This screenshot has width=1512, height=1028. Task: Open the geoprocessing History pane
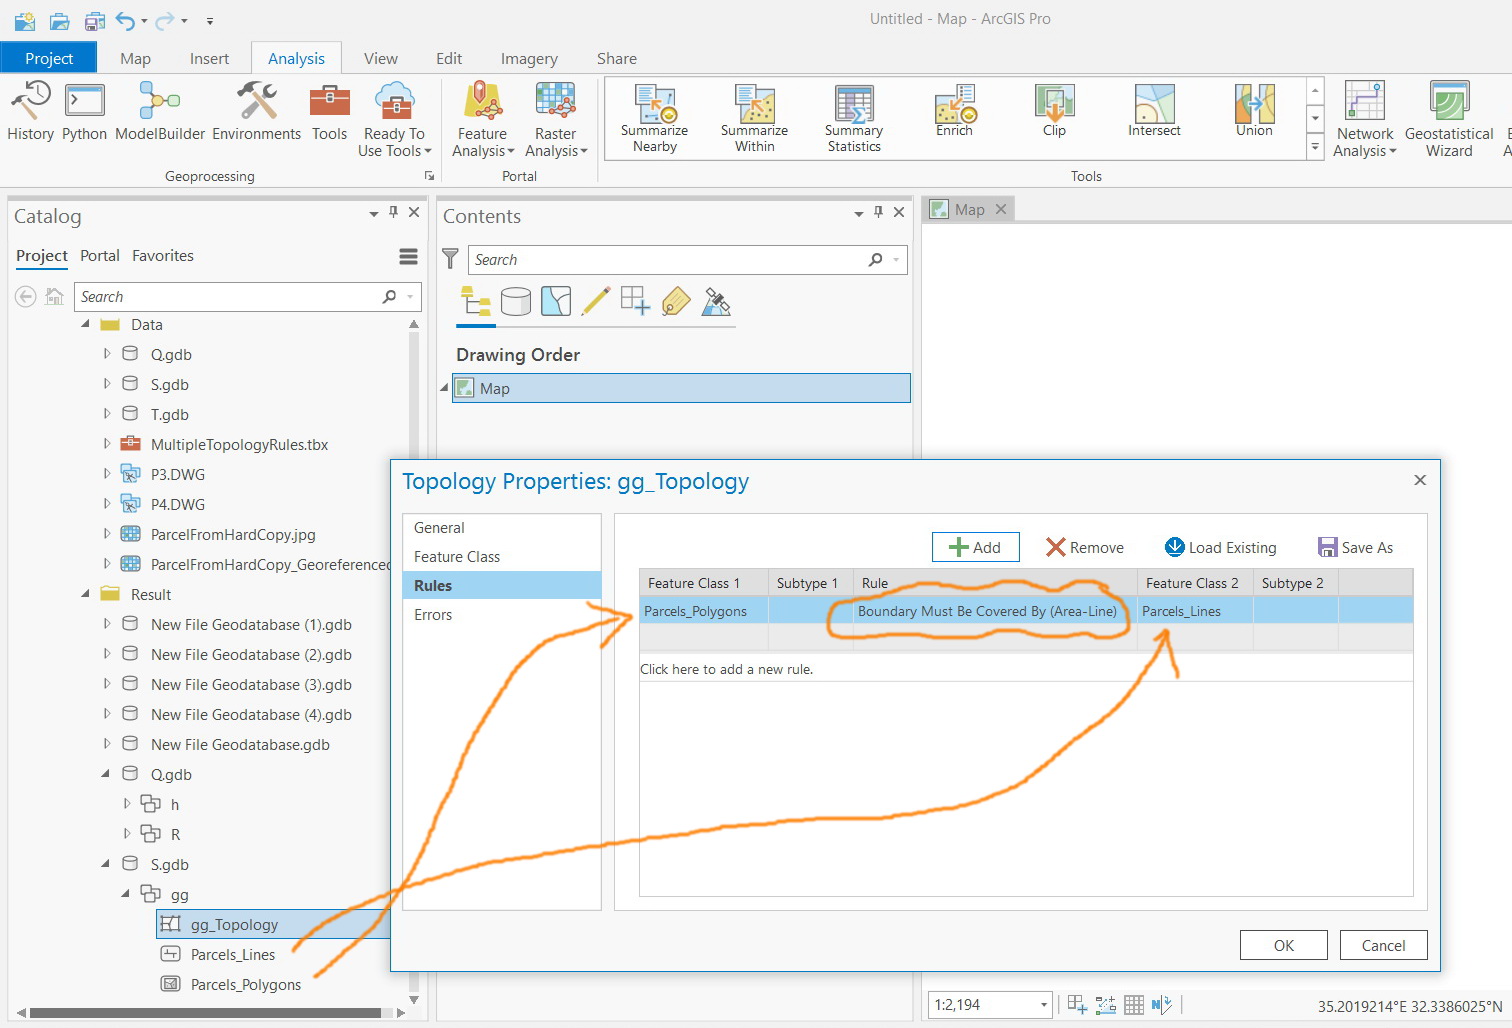coord(30,112)
